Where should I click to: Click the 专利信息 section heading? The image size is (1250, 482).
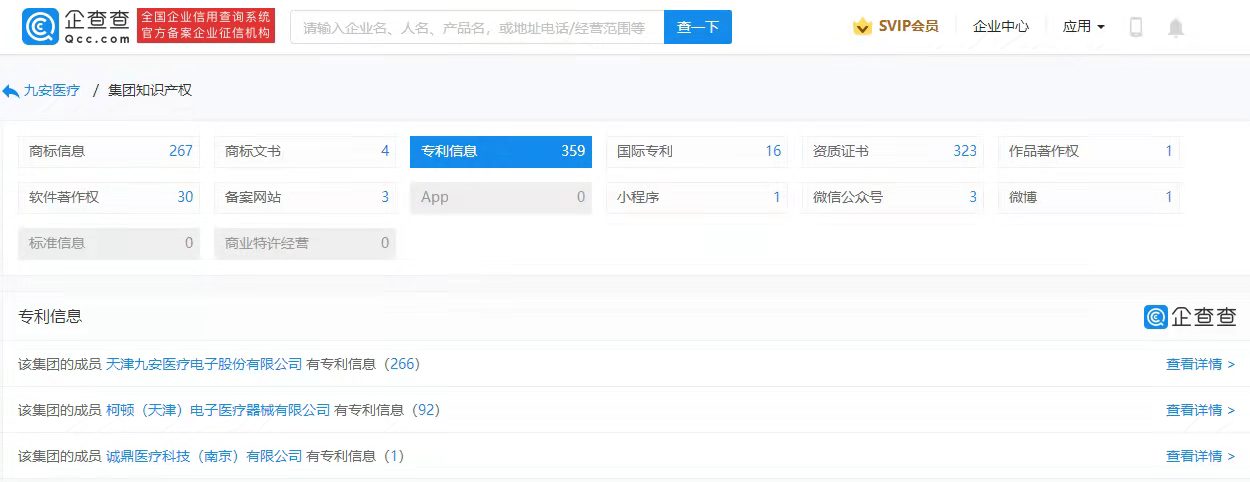[50, 316]
